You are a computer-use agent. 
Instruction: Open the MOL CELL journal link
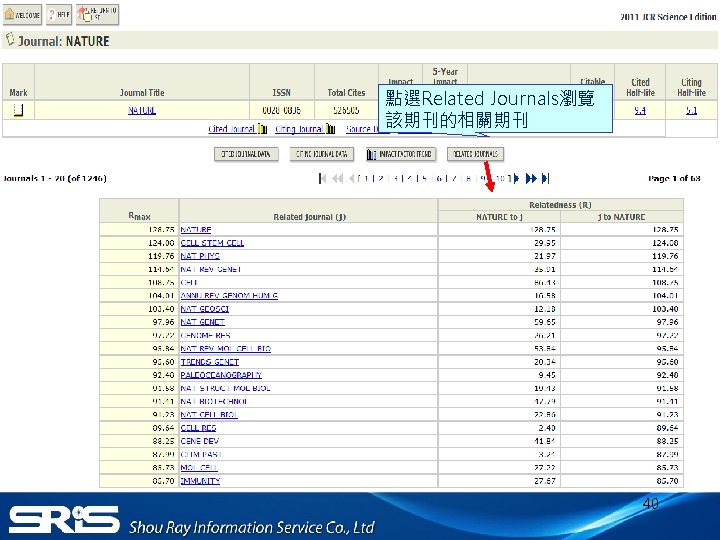199,468
